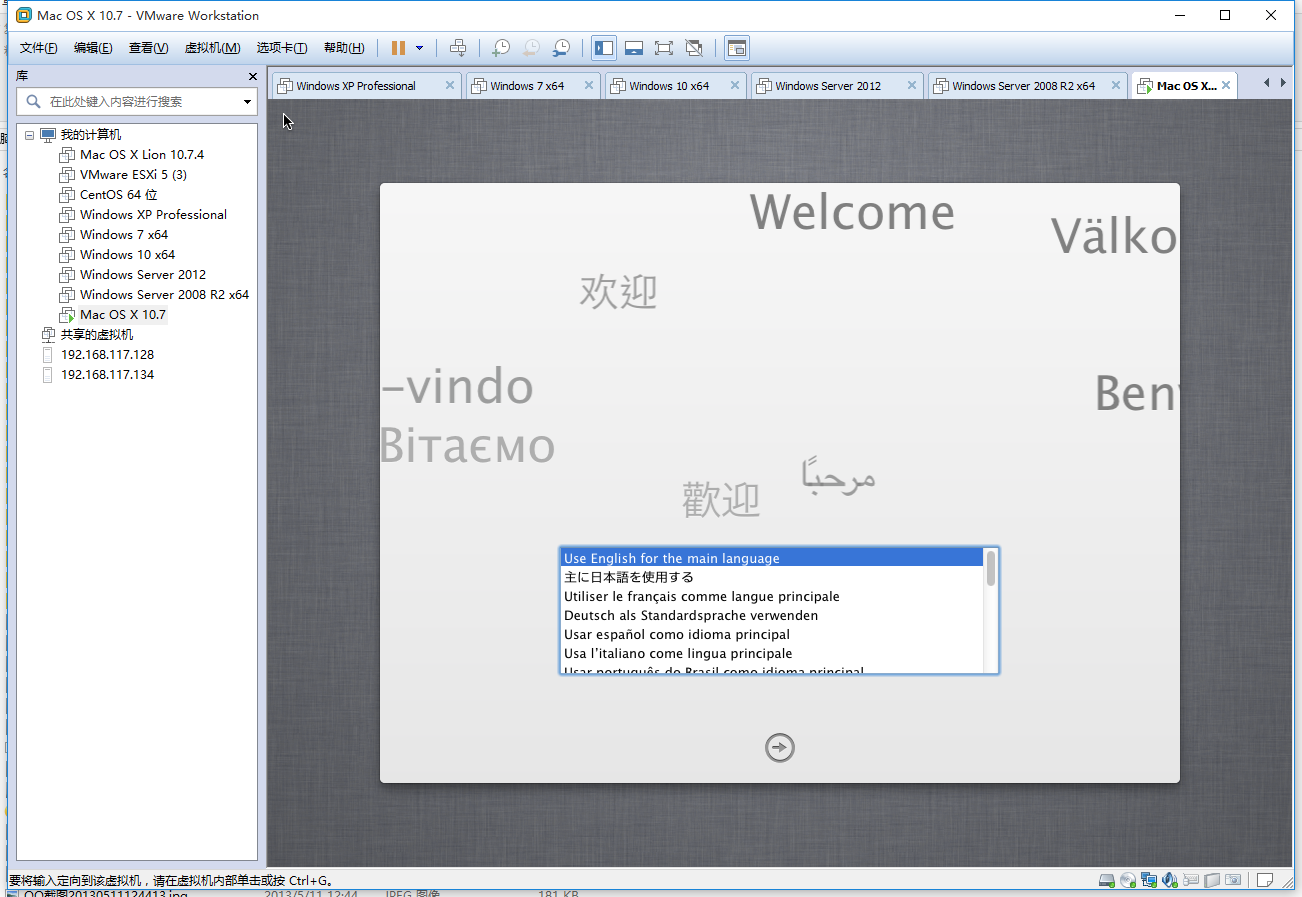Select CentOS 64 位 in the library

pos(118,195)
